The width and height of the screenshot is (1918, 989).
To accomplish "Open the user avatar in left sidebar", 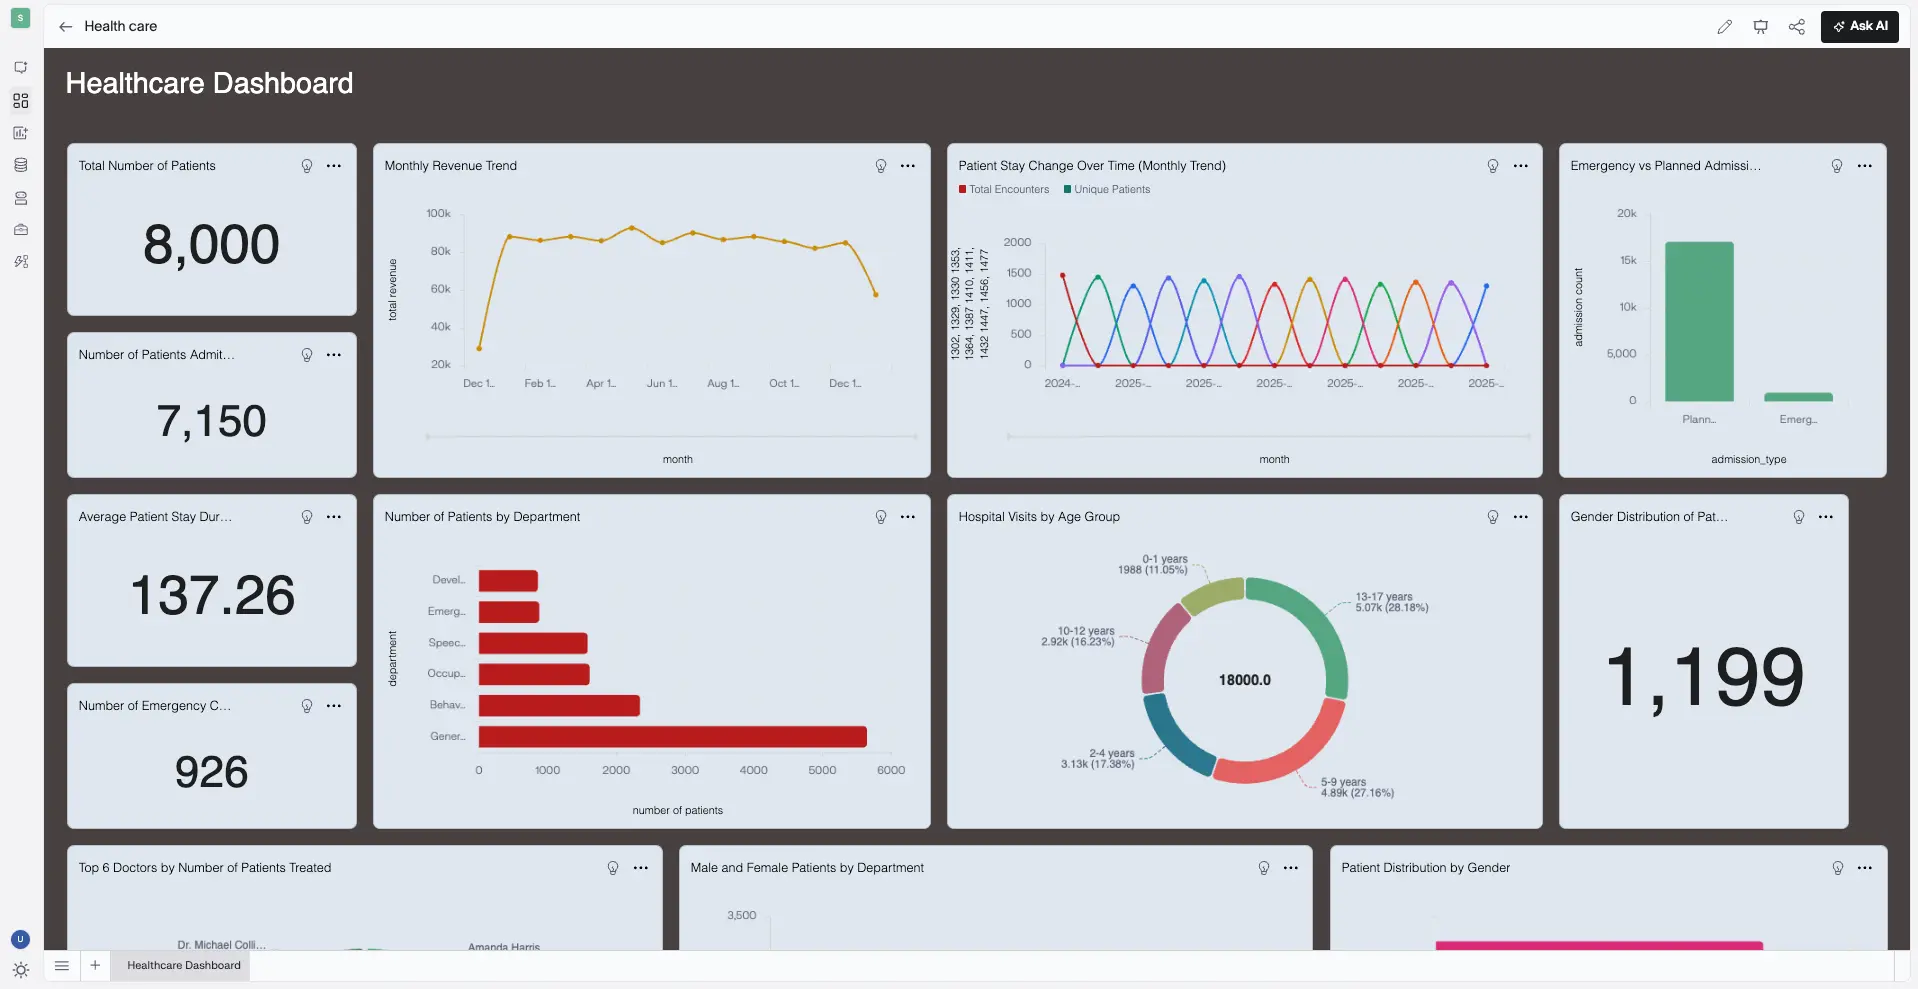I will pyautogui.click(x=20, y=939).
